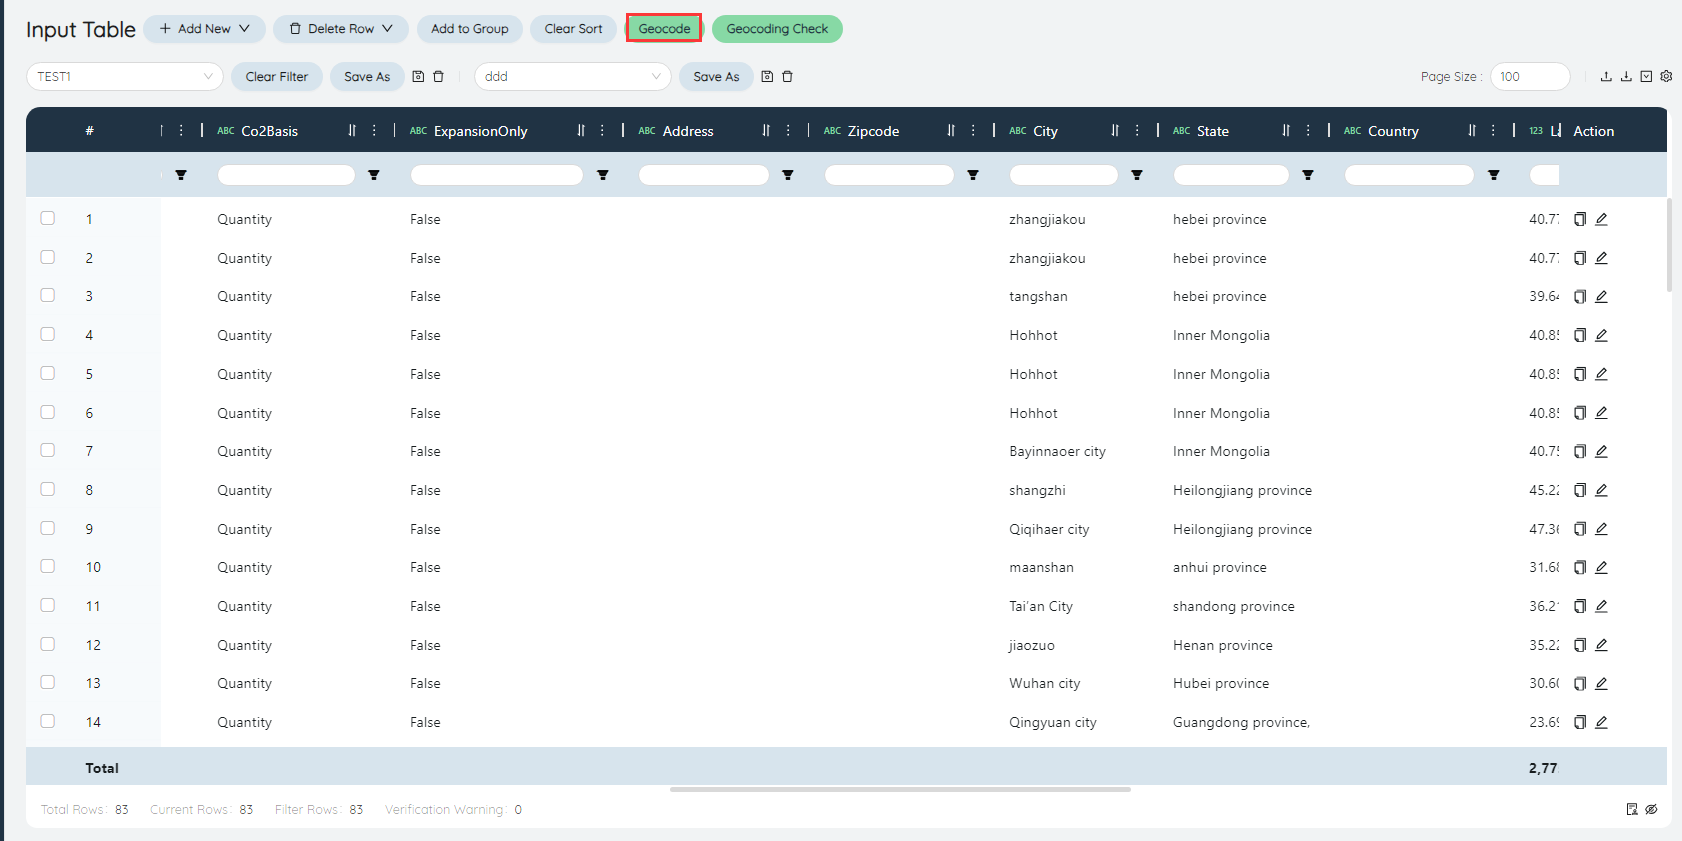Click the Geocode button
The height and width of the screenshot is (841, 1682).
(x=664, y=29)
